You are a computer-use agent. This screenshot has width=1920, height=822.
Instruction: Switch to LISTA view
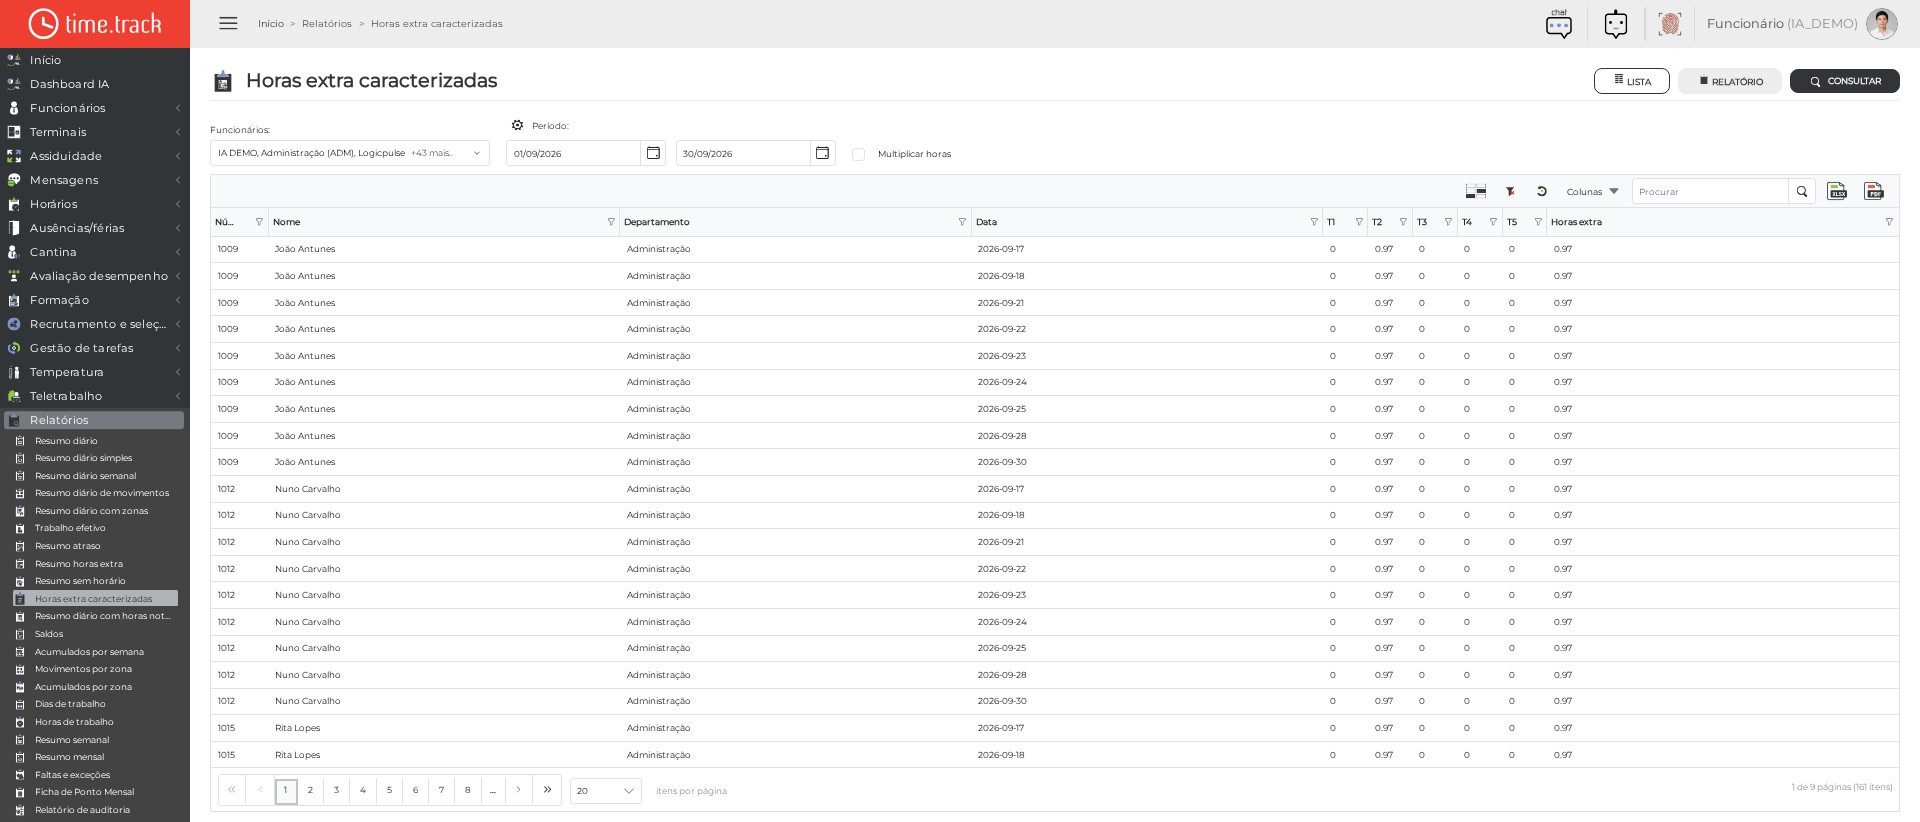(x=1632, y=81)
